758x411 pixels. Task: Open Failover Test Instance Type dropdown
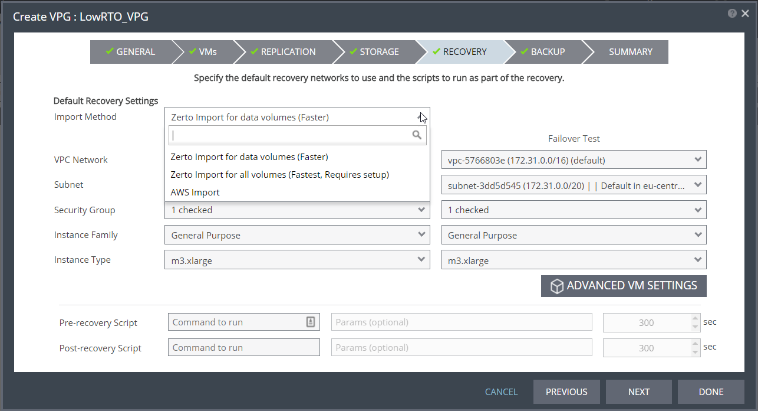pos(574,260)
